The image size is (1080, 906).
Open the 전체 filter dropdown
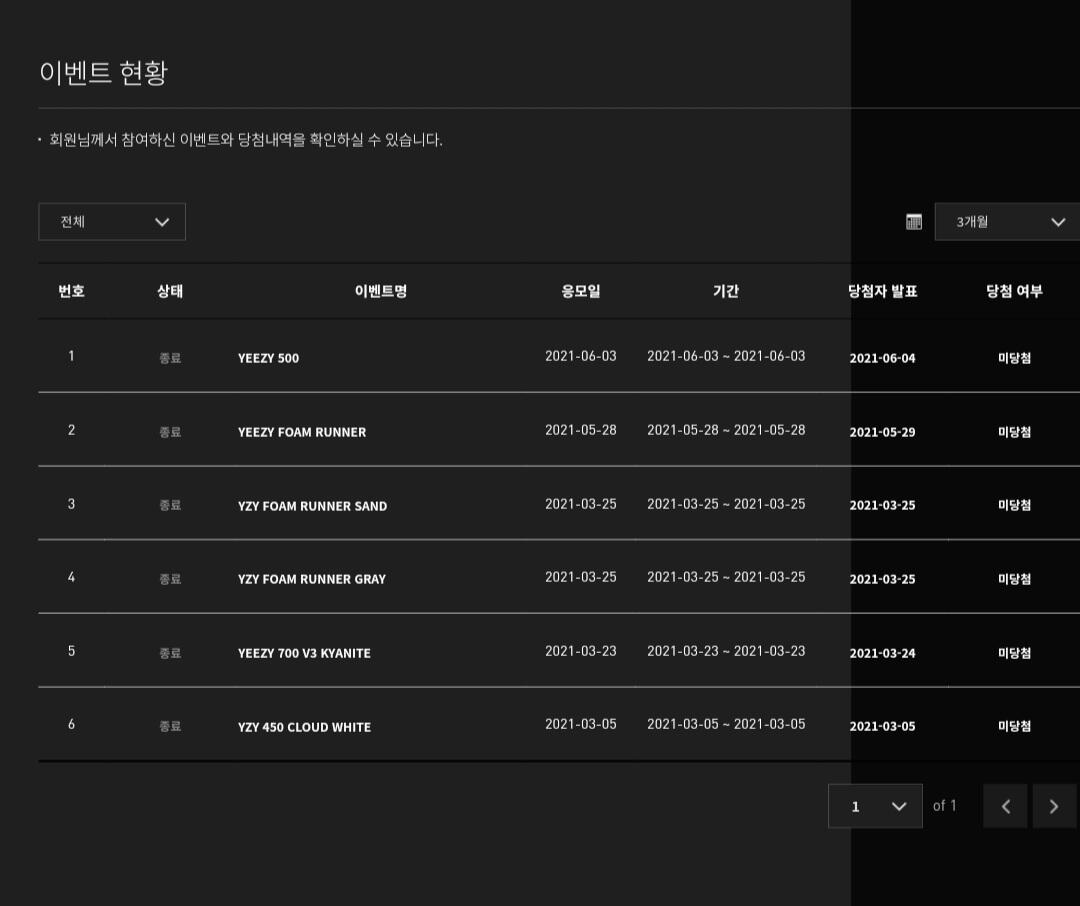[x=112, y=222]
